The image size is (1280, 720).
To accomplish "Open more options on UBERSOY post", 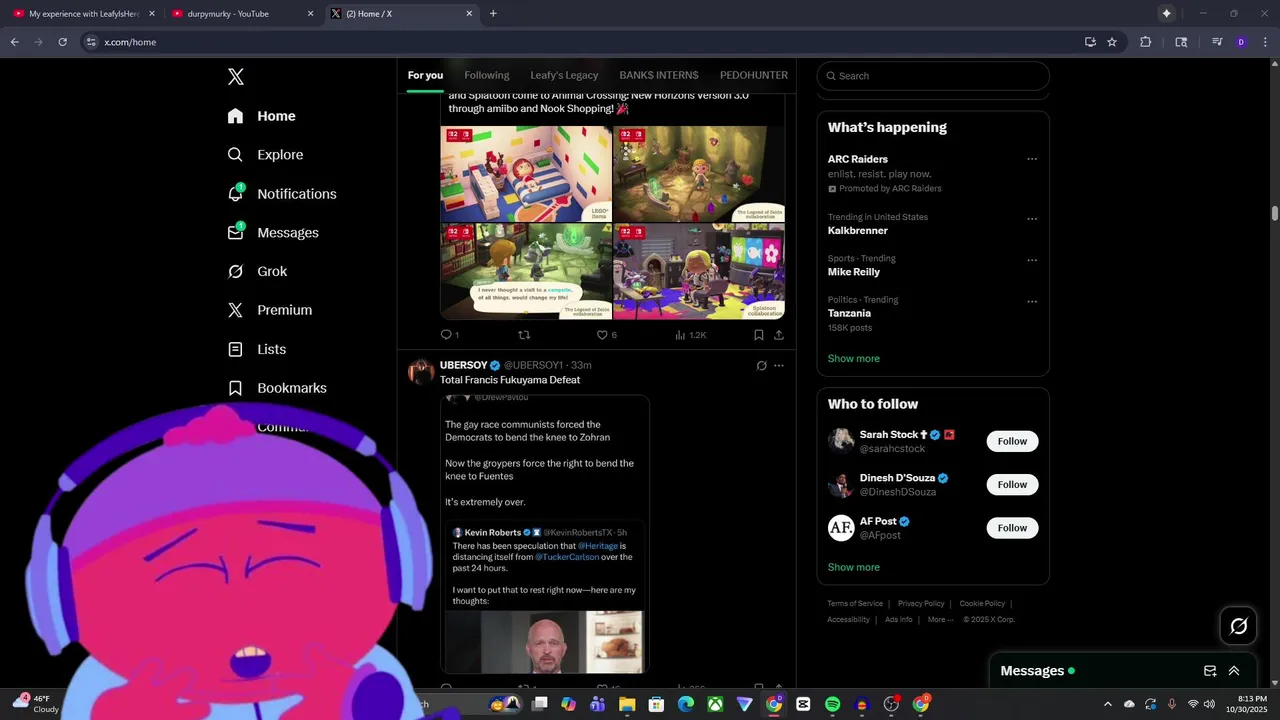I will (779, 366).
